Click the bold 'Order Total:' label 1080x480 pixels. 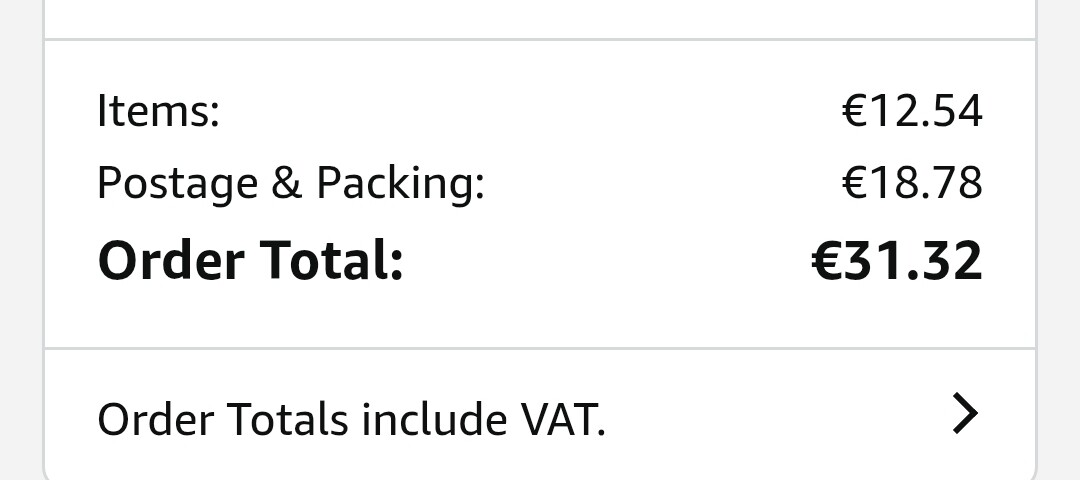(x=250, y=260)
